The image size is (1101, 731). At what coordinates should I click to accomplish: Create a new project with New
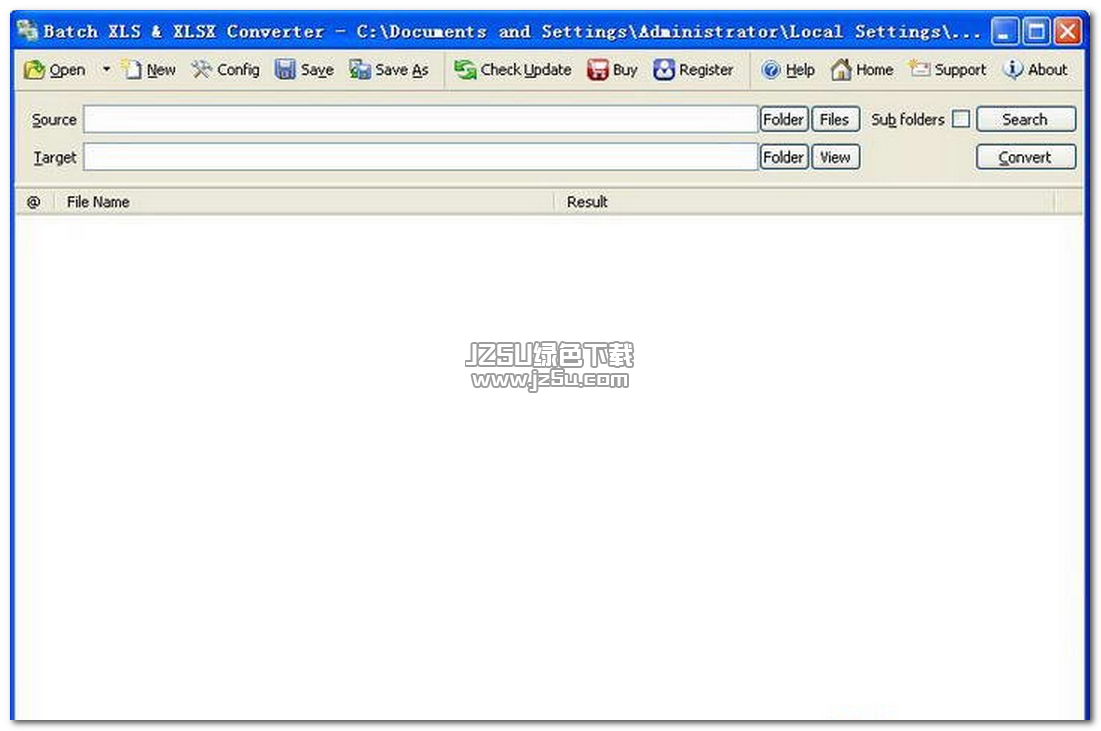[148, 70]
